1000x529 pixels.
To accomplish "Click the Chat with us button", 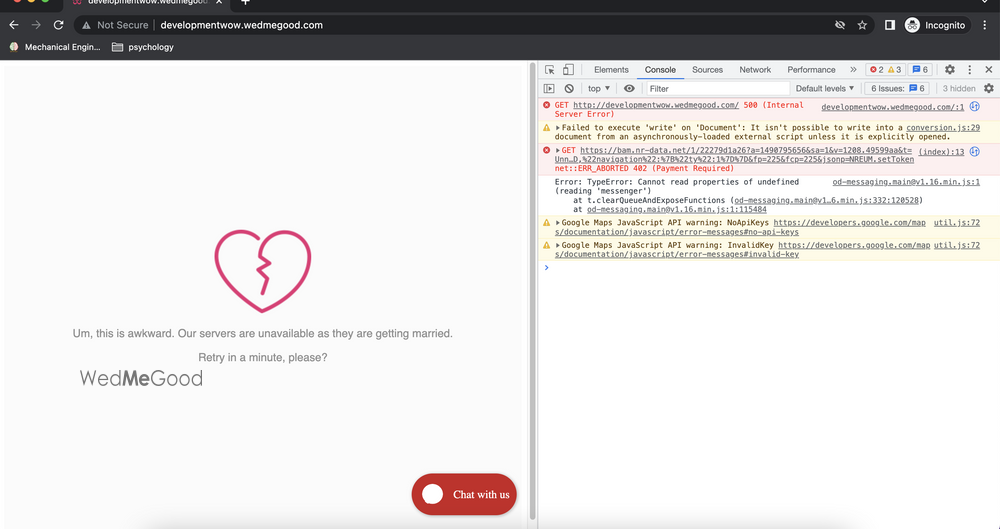I will 464,495.
